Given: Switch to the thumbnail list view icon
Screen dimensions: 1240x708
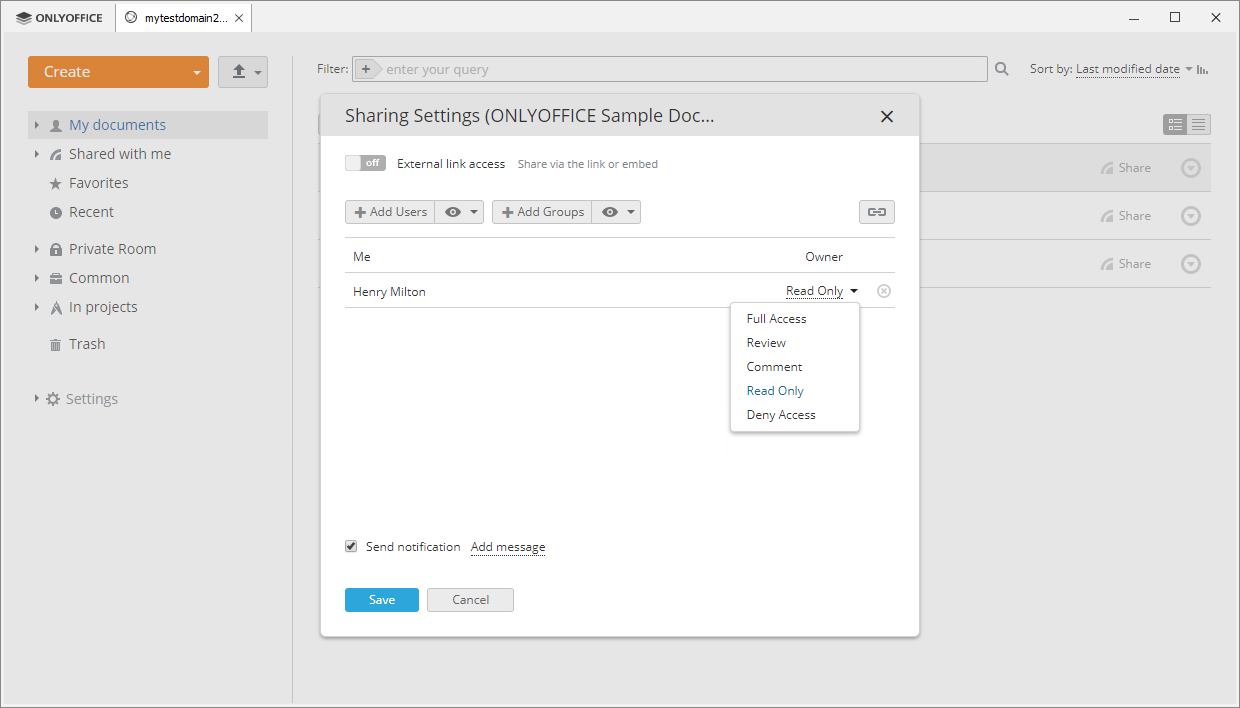Looking at the screenshot, I should pyautogui.click(x=1175, y=125).
